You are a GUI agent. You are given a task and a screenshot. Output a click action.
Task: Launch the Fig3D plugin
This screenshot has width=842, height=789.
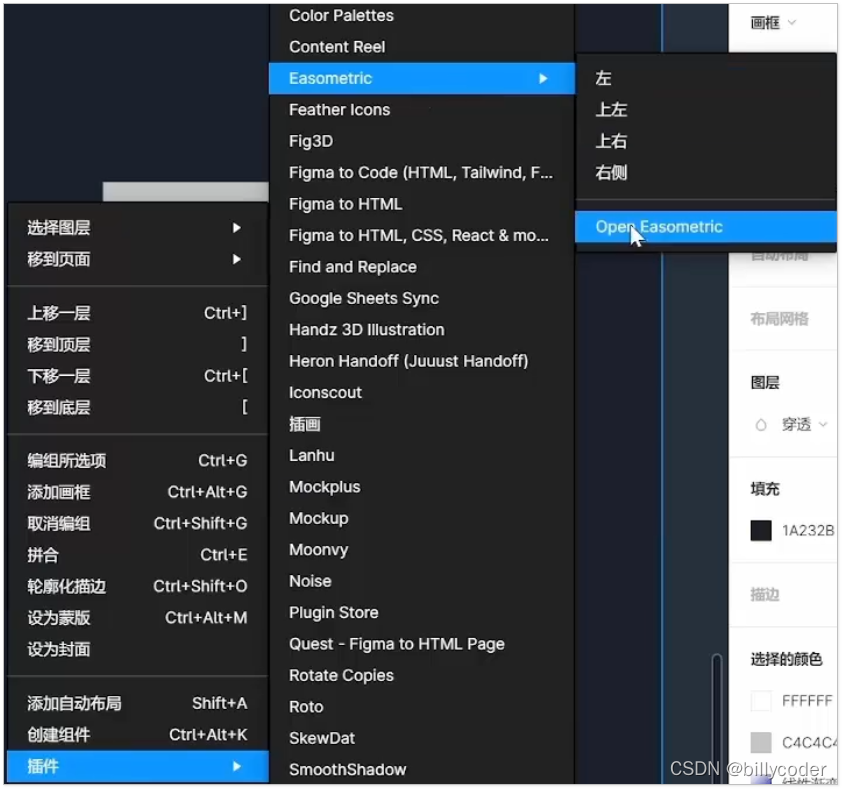tap(422, 141)
